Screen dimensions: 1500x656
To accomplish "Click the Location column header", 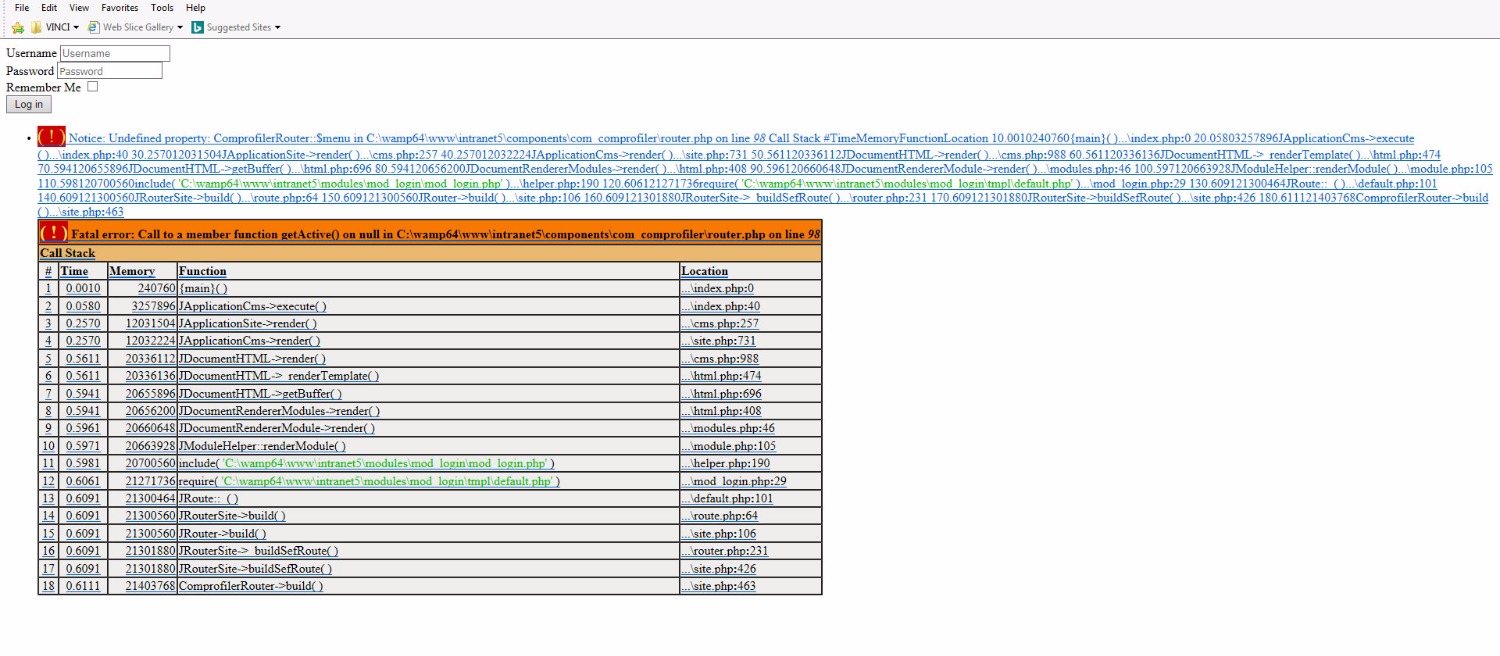I will [750, 271].
